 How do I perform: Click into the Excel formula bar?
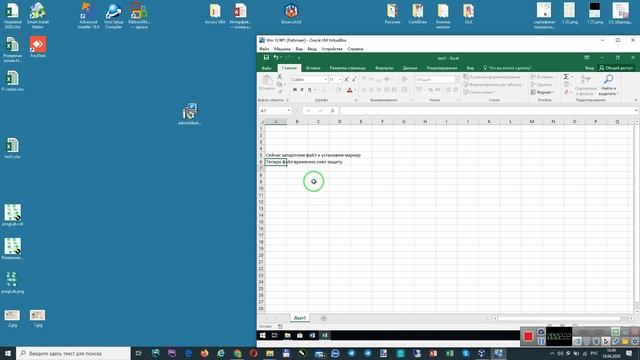pyautogui.click(x=487, y=111)
